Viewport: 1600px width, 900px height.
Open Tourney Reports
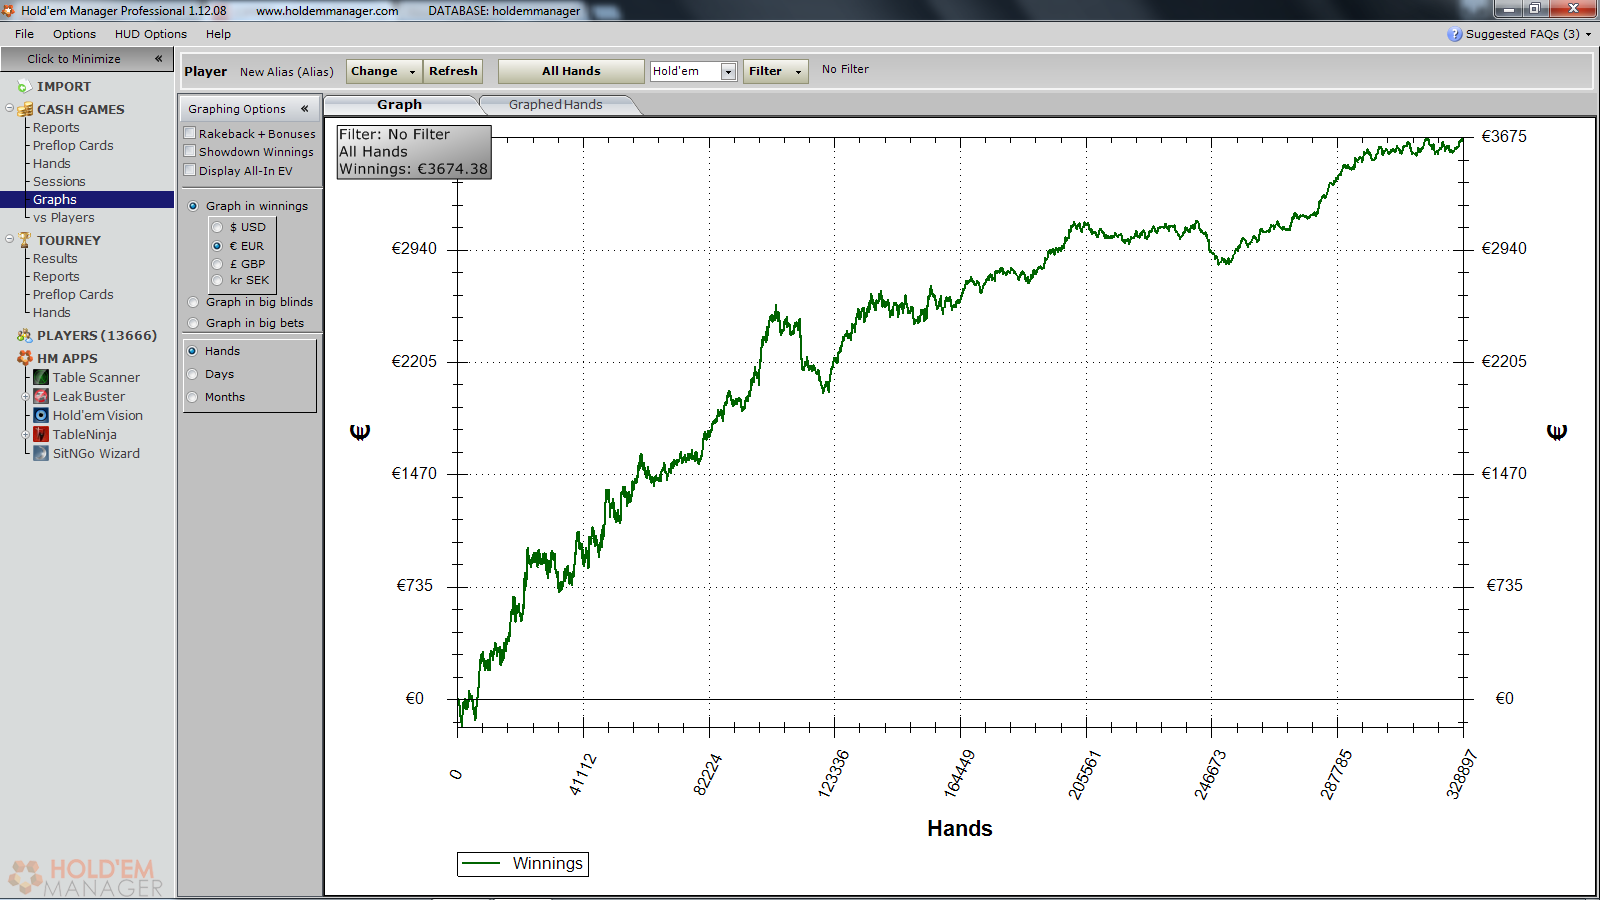(56, 276)
